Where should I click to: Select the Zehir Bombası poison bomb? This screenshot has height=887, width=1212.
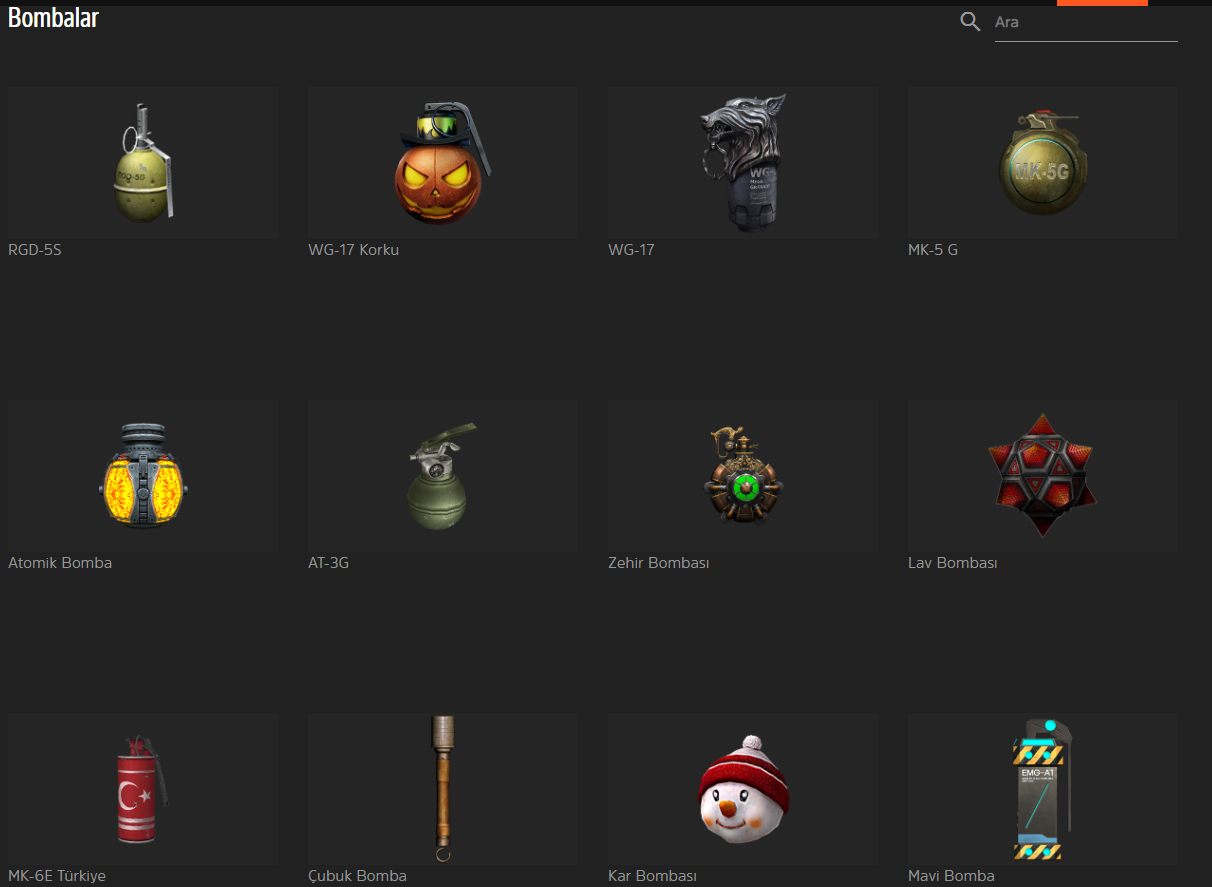coord(742,476)
